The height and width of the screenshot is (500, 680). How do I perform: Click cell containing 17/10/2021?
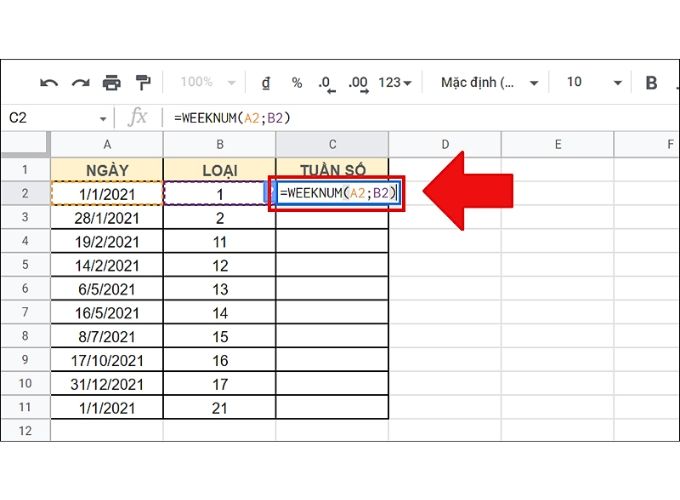(x=107, y=360)
